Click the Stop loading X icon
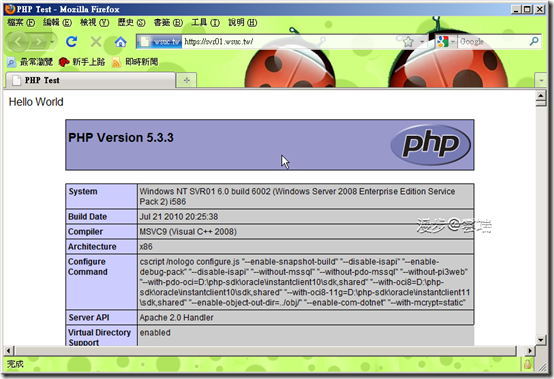Viewport: 554px width, 379px height. pyautogui.click(x=96, y=42)
